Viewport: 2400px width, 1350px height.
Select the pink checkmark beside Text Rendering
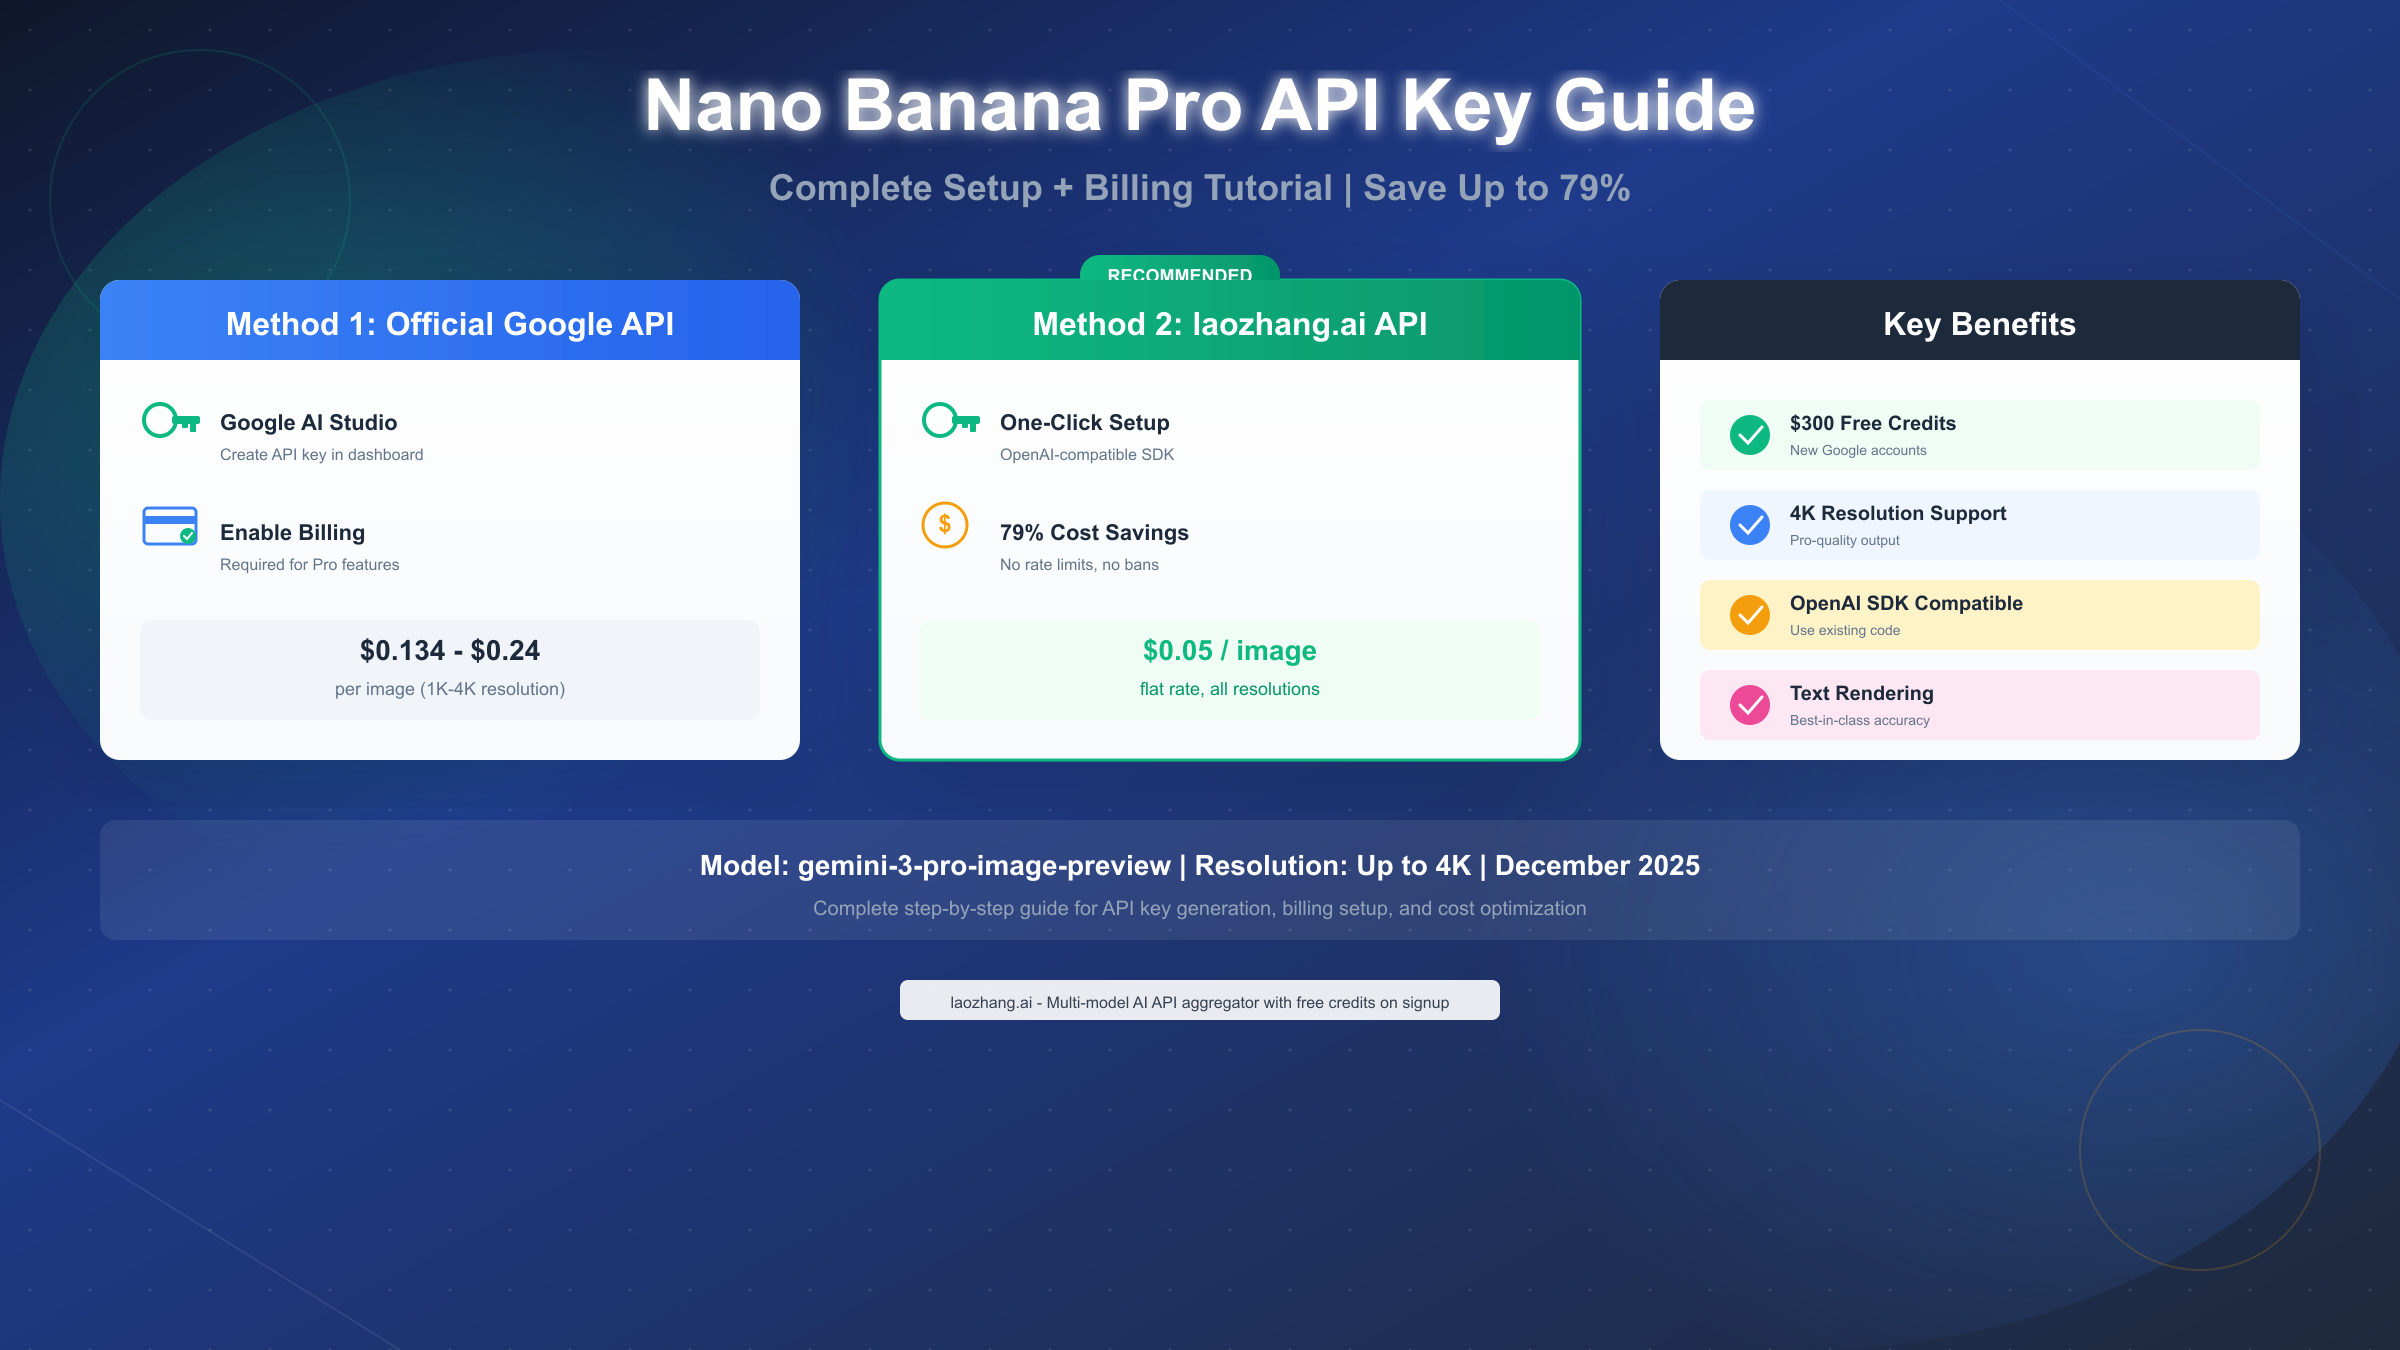coord(1749,704)
